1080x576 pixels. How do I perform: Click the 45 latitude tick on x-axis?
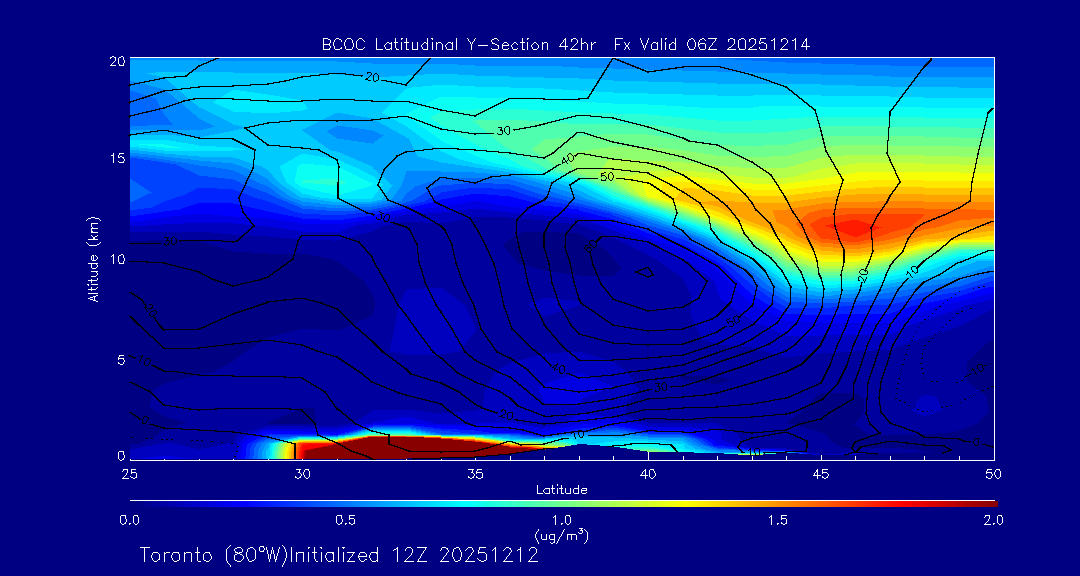coord(821,472)
